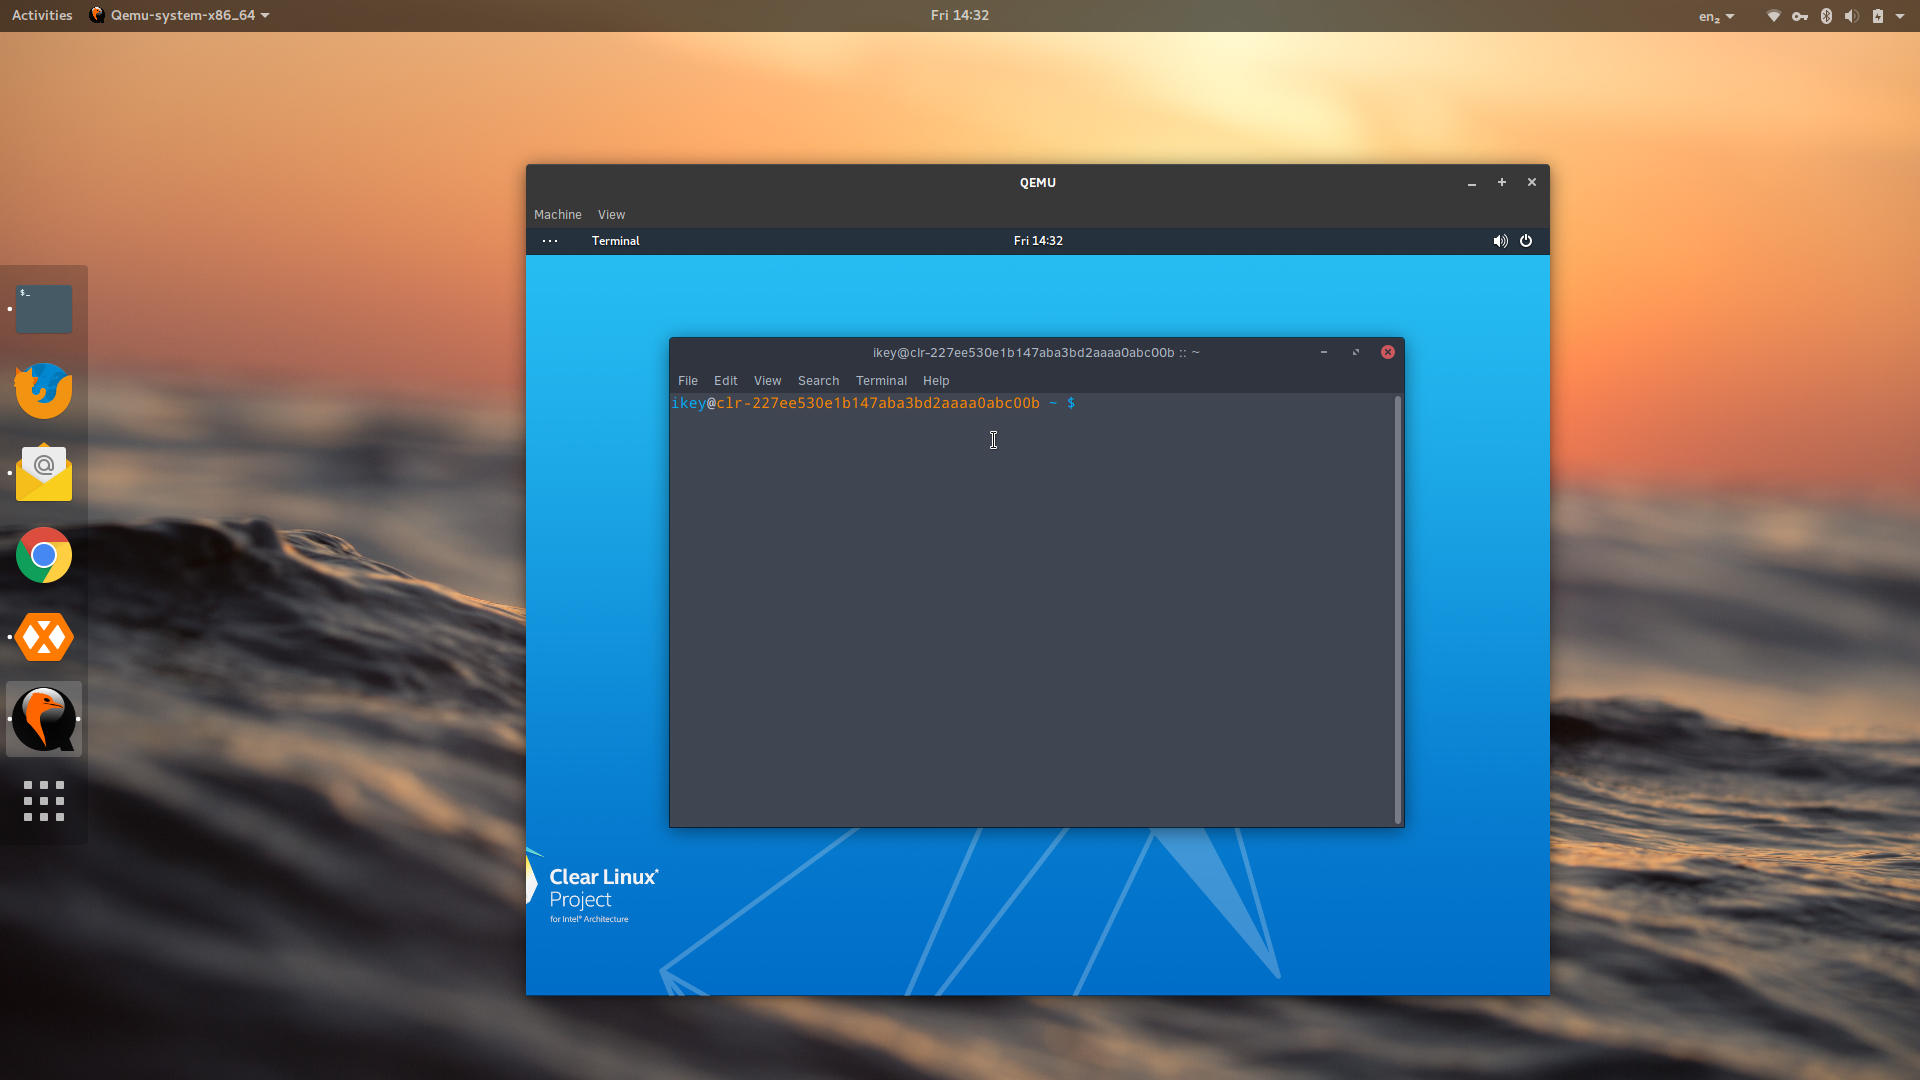Click the Wi-Fi status icon in the top bar
The image size is (1920, 1080).
click(x=1773, y=16)
